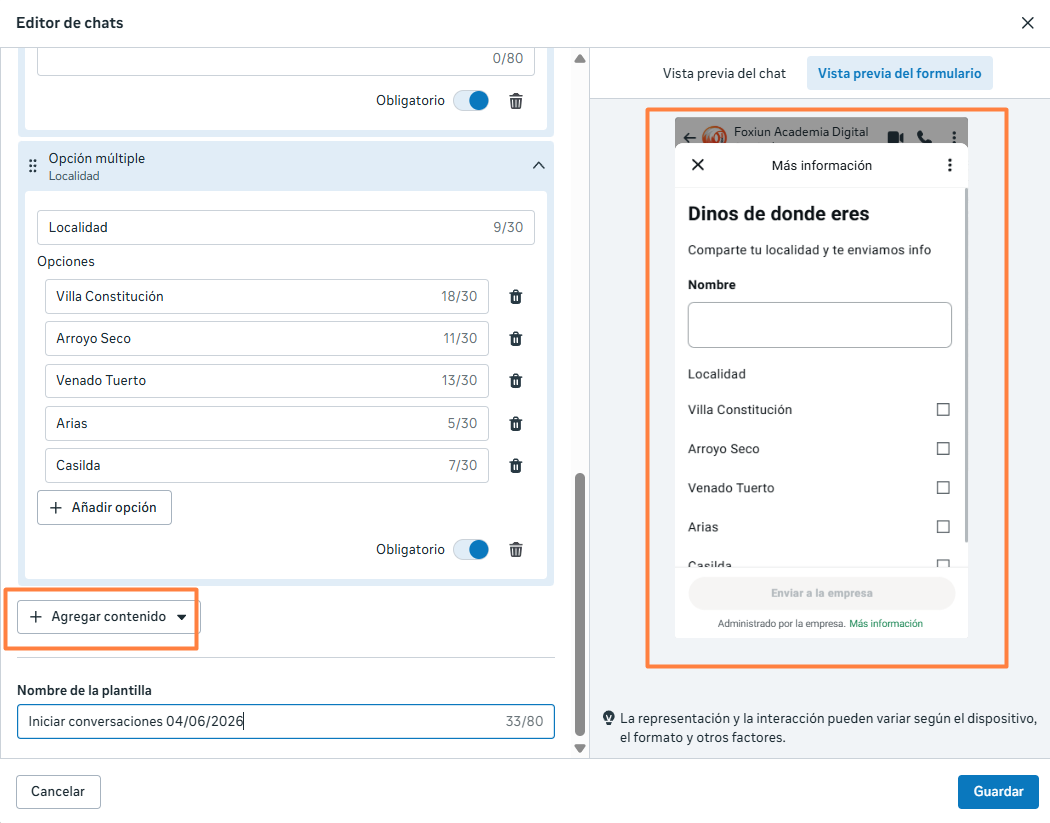This screenshot has height=823, width=1050.
Task: Collapse the Opción múltiple section
Action: click(538, 165)
